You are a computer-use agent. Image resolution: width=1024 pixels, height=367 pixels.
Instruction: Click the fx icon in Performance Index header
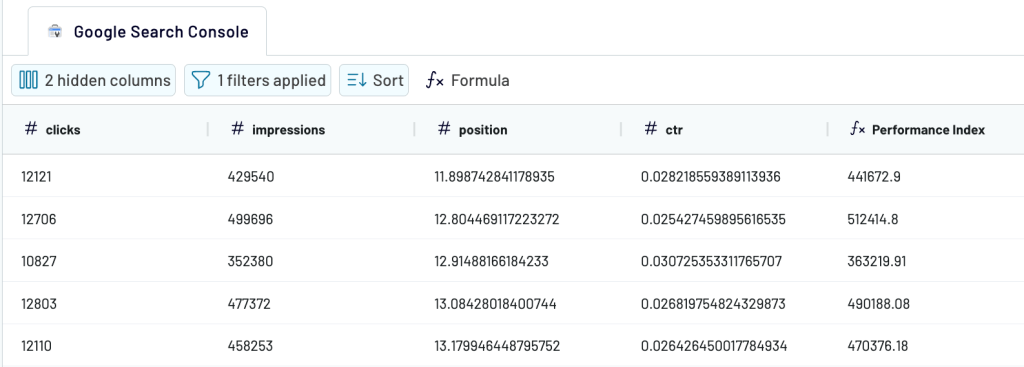pyautogui.click(x=857, y=129)
